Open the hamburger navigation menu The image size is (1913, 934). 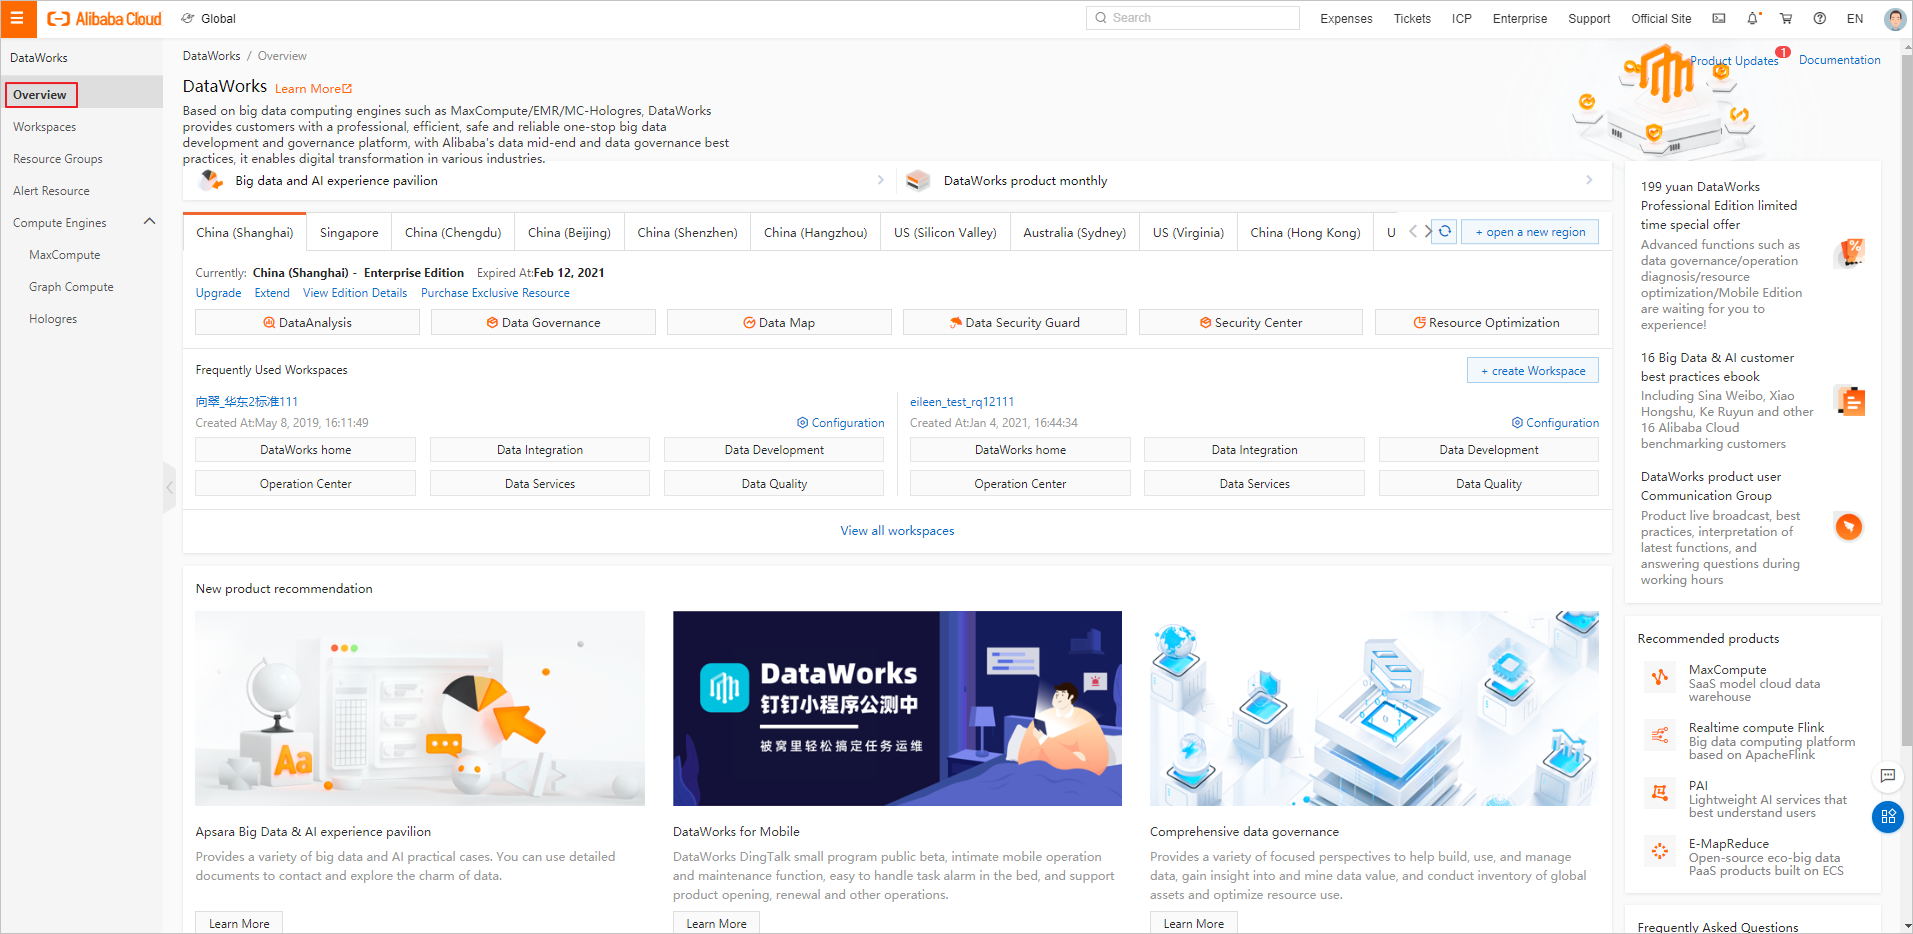[x=17, y=18]
